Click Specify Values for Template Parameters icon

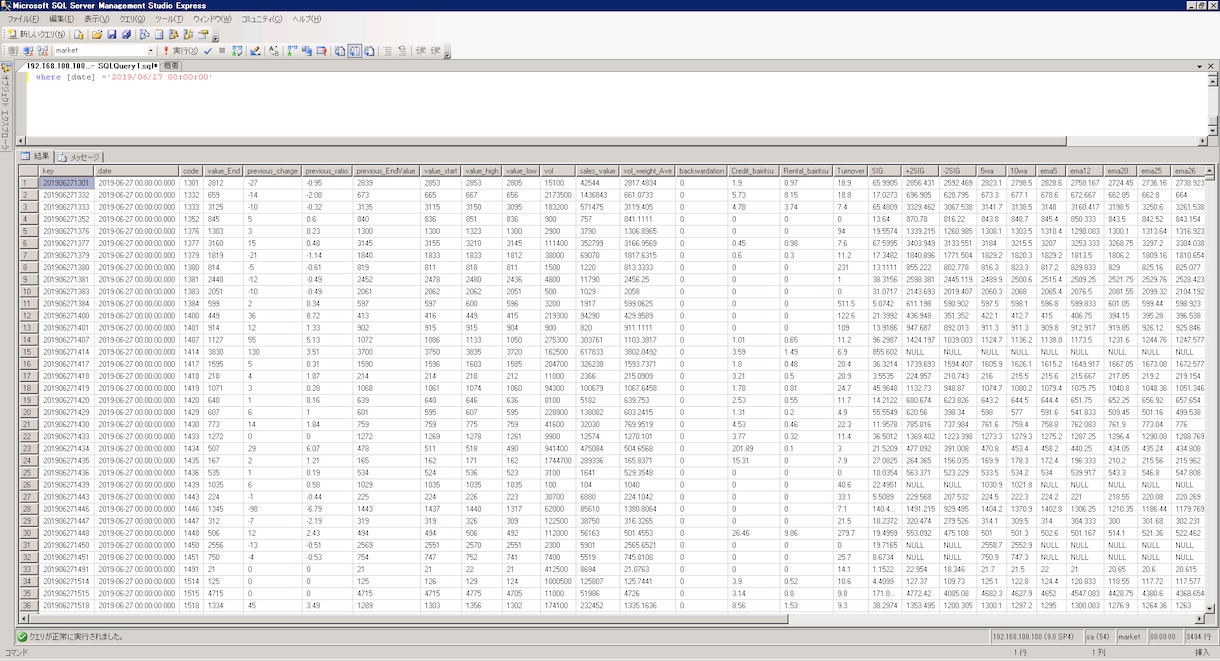(273, 50)
